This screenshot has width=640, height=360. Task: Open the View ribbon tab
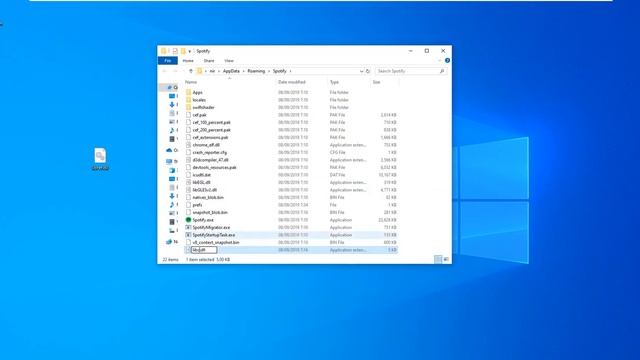coord(229,61)
